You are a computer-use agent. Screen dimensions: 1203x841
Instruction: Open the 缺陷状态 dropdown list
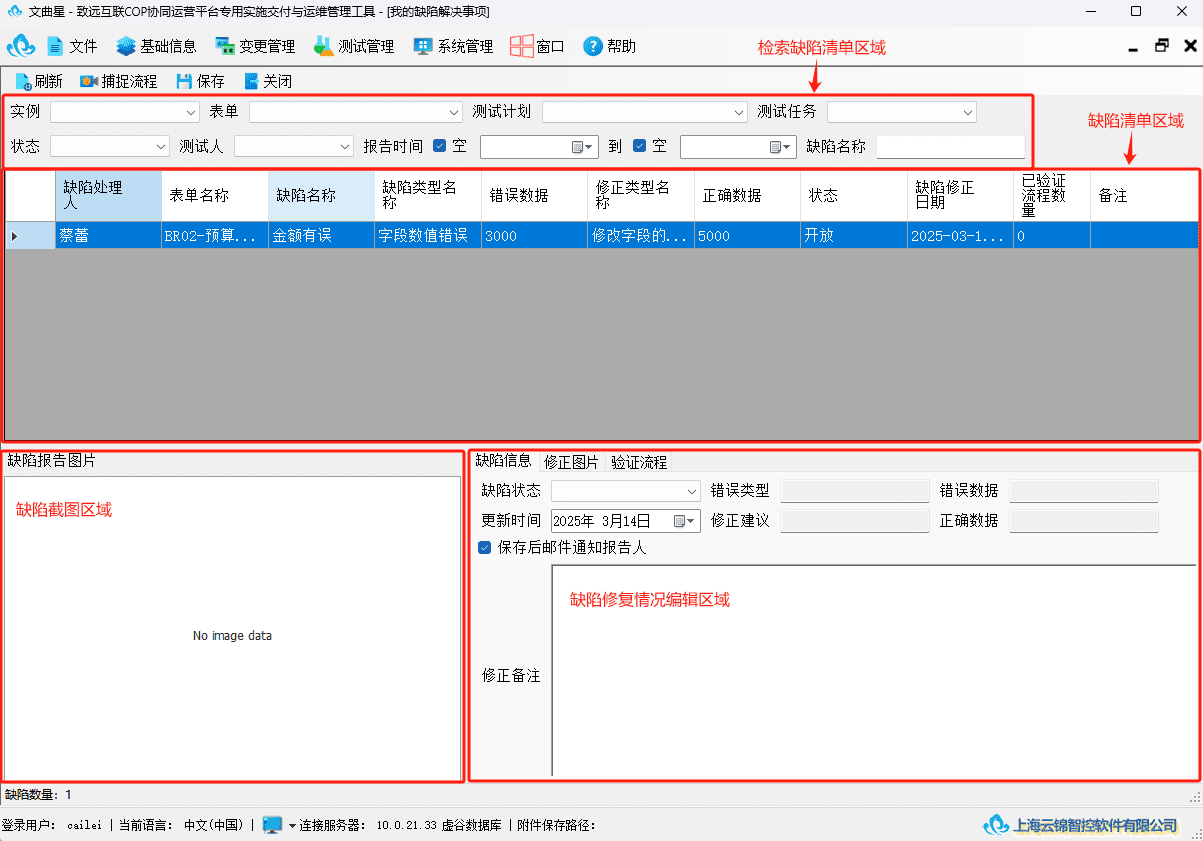click(x=626, y=491)
